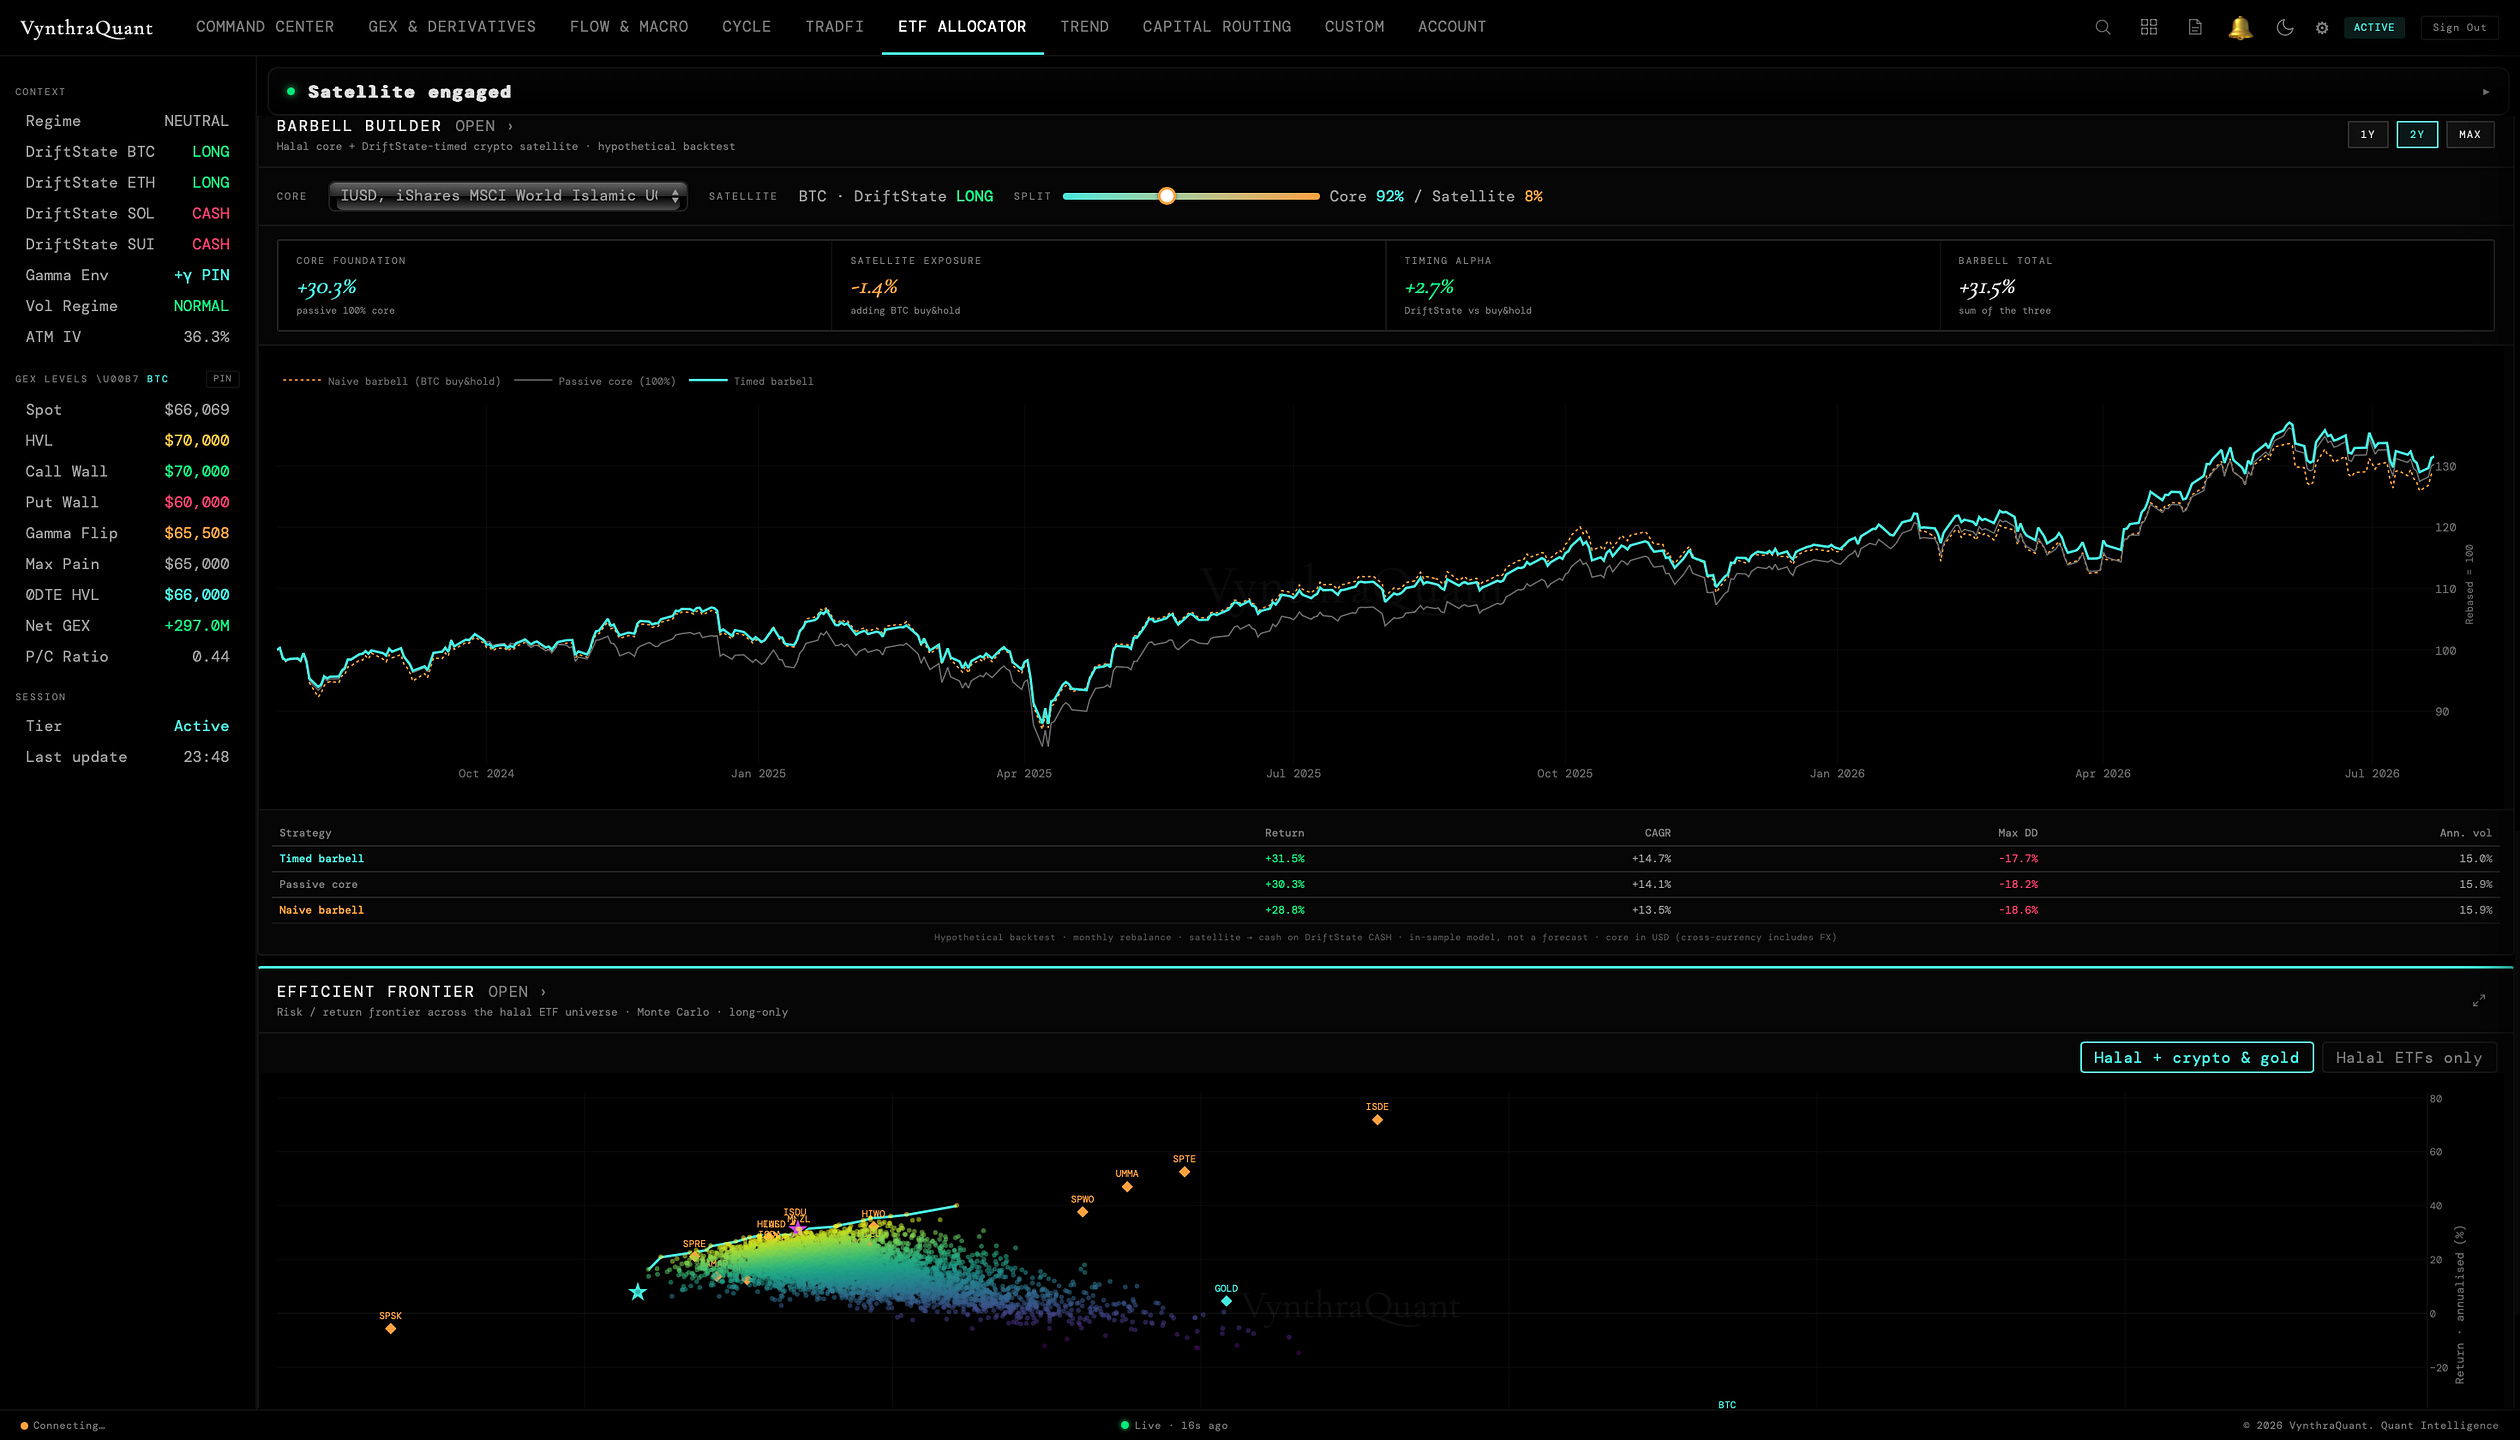The width and height of the screenshot is (2520, 1440).
Task: Open the grid layout icon
Action: 2149,27
